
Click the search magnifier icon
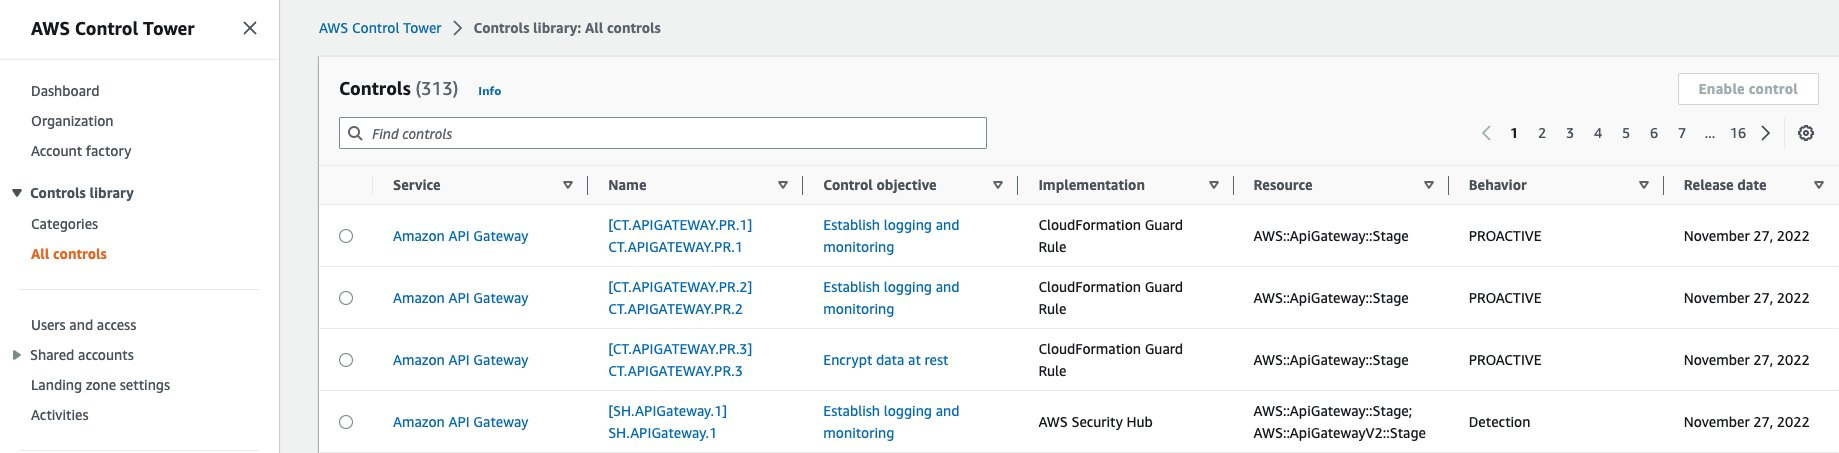coord(355,133)
